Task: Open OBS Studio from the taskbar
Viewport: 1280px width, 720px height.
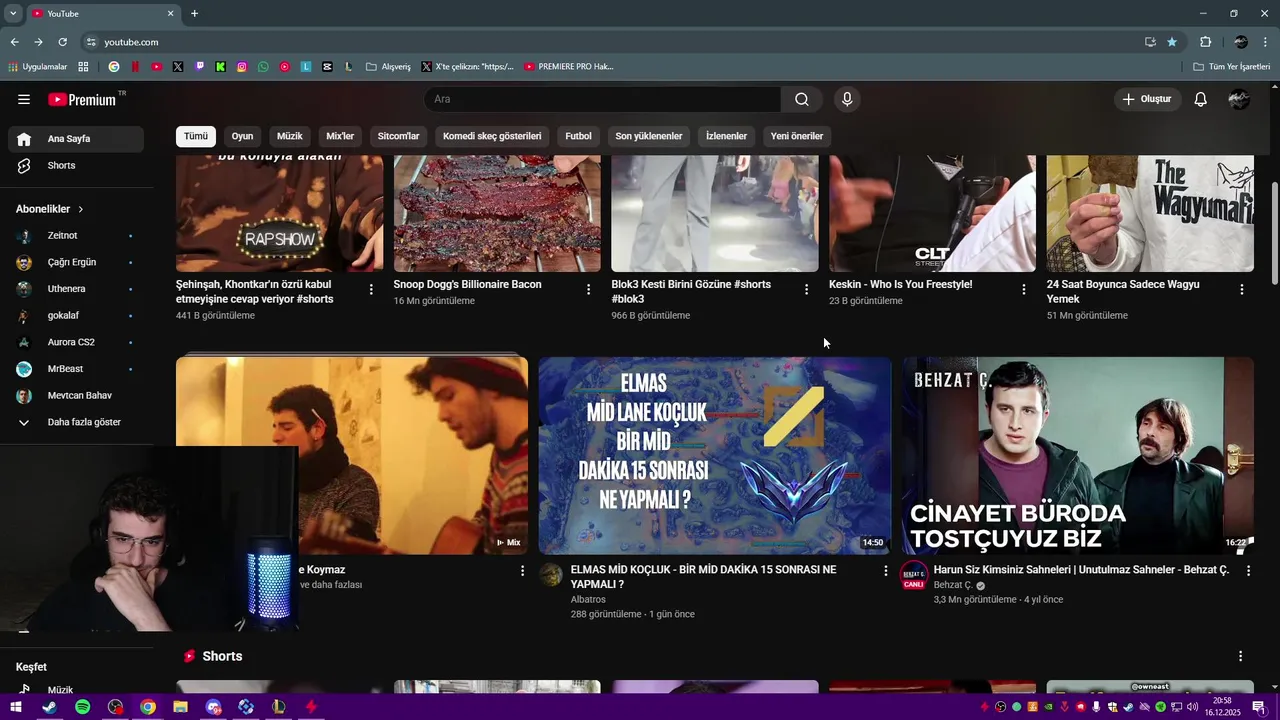Action: (x=115, y=707)
